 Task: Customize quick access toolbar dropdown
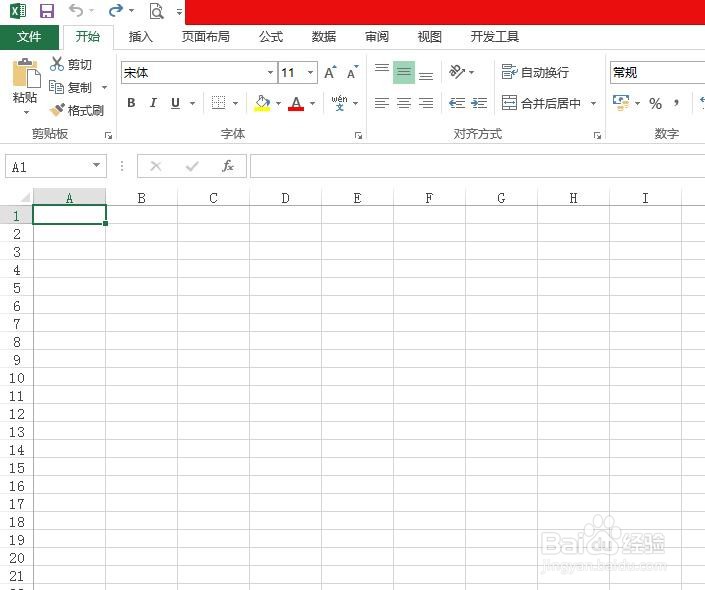pyautogui.click(x=179, y=11)
